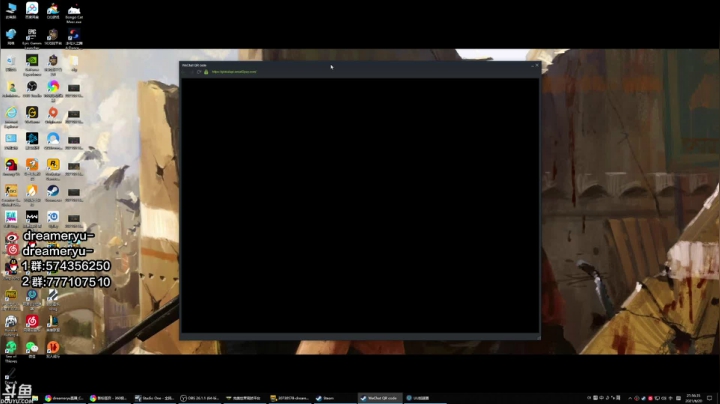Image resolution: width=720 pixels, height=404 pixels.
Task: Open Sea of Thieves desktop shortcut
Action: [11, 352]
